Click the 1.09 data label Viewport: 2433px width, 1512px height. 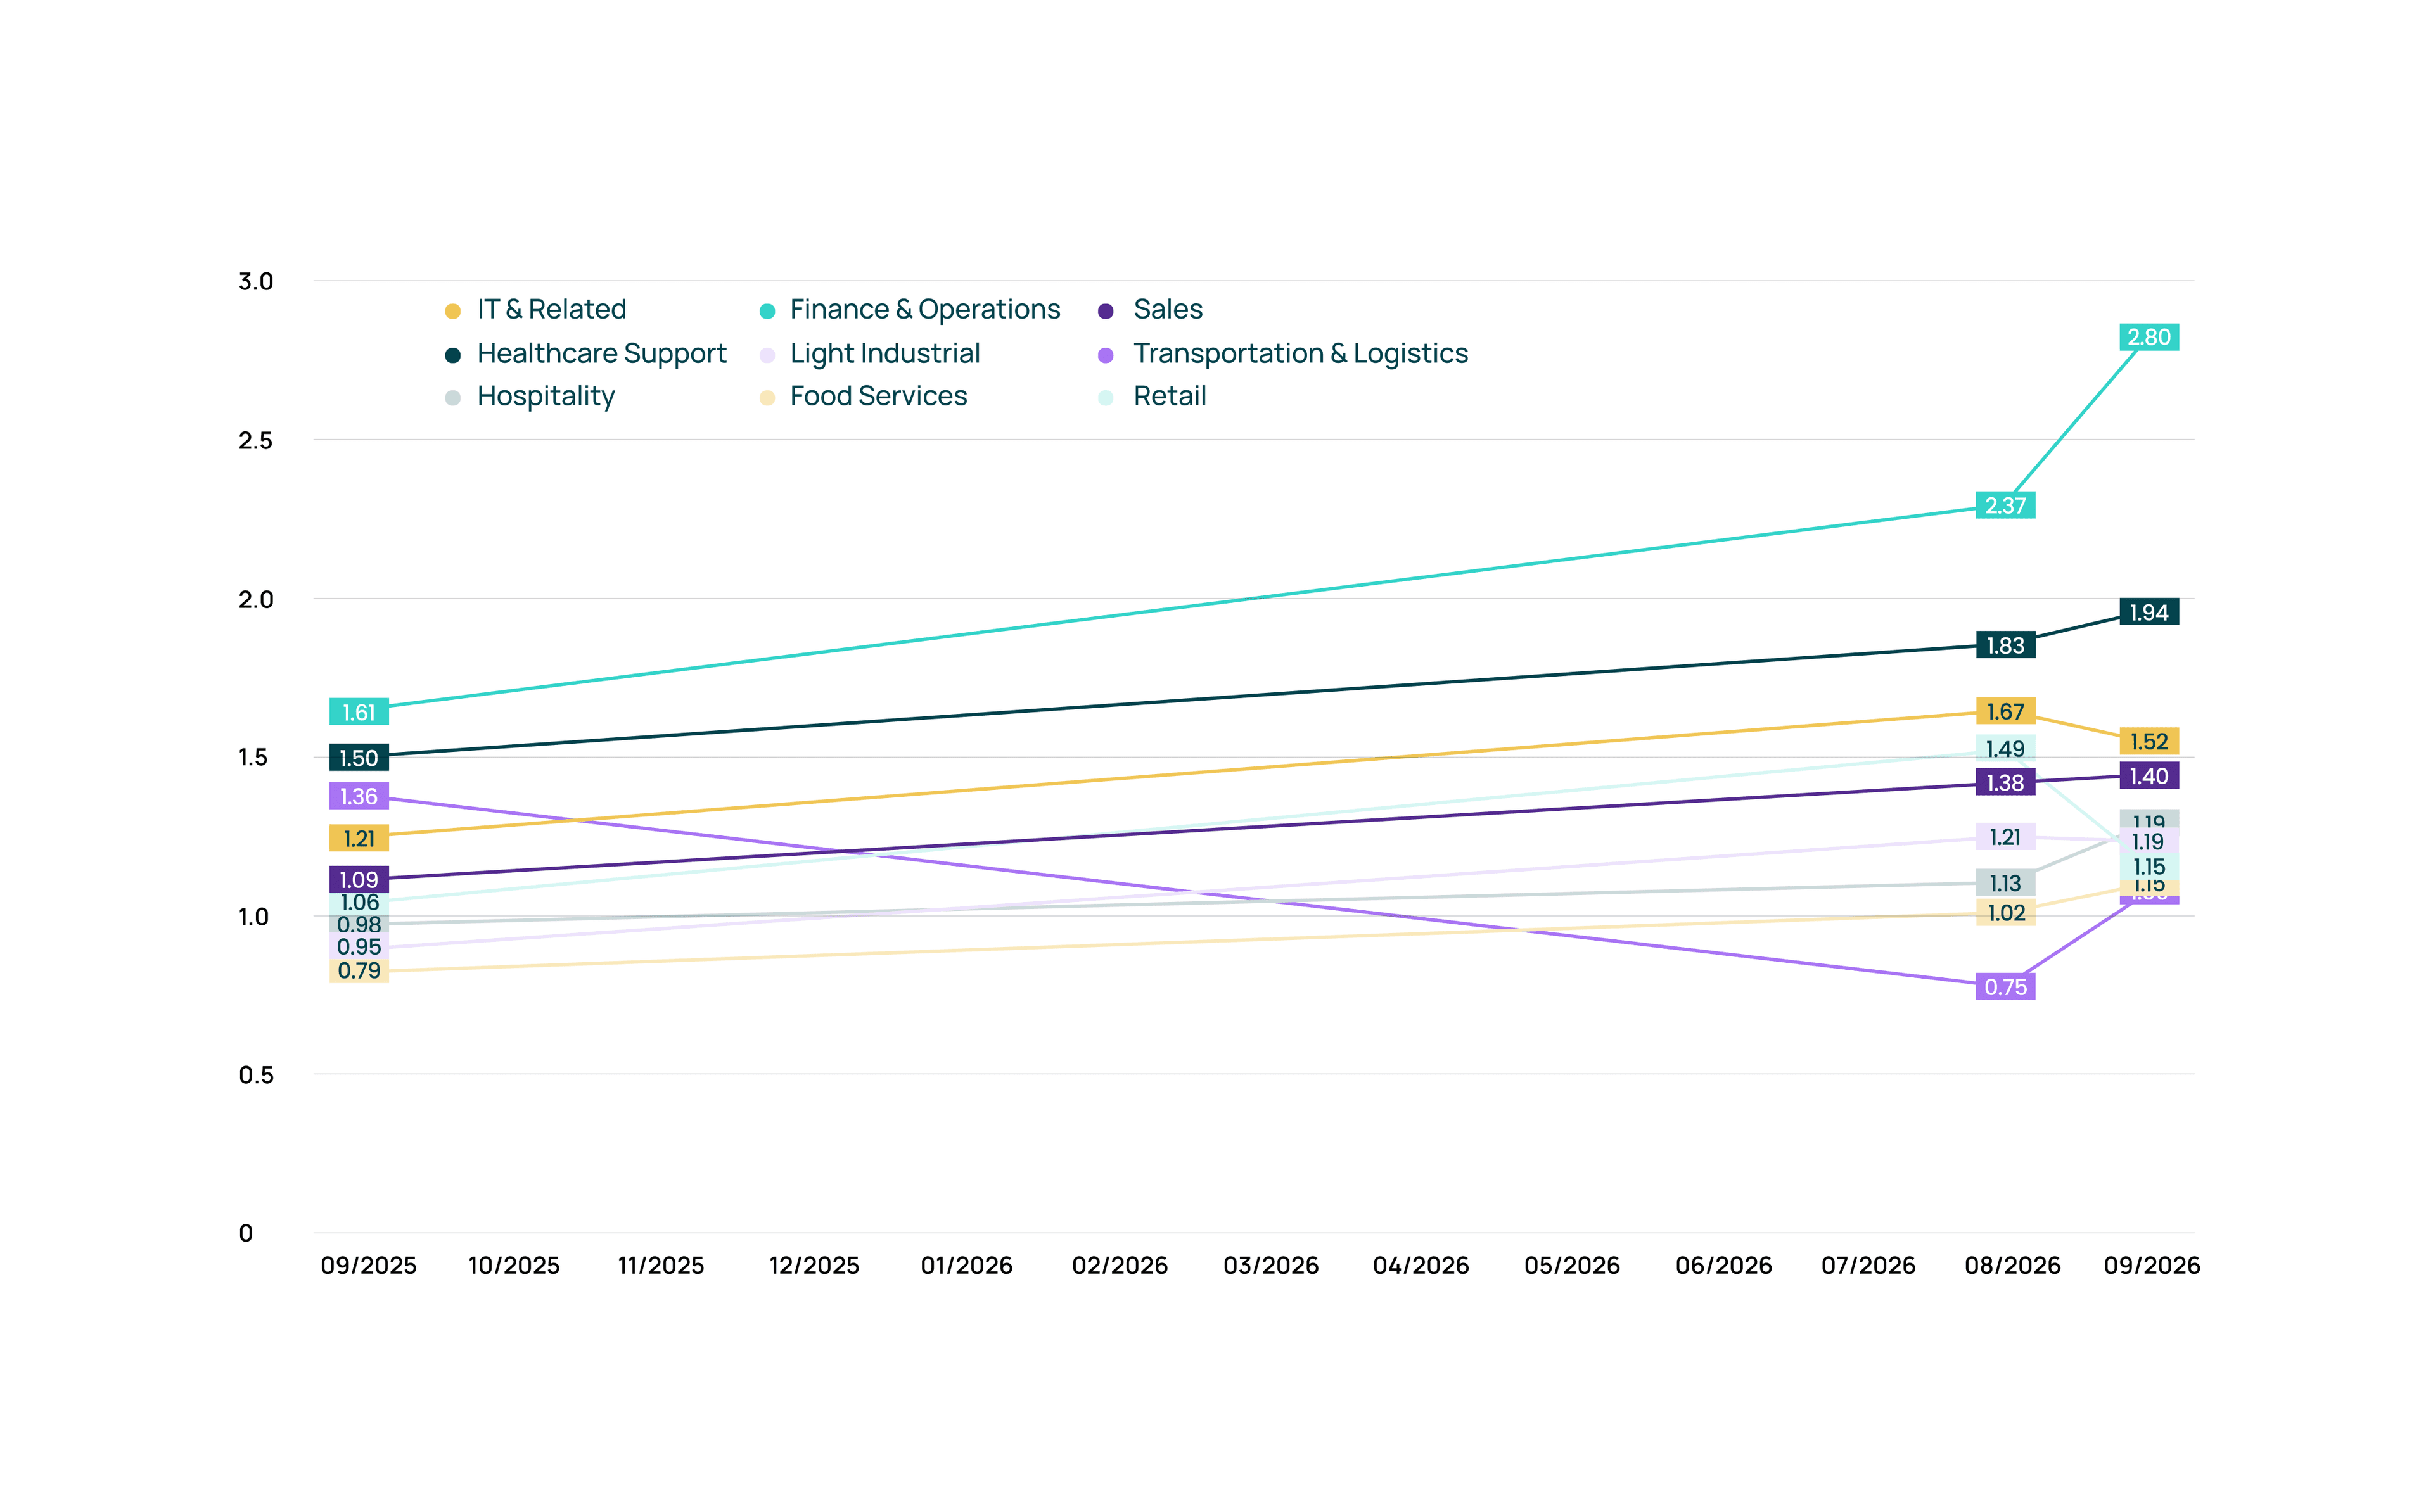click(x=359, y=880)
